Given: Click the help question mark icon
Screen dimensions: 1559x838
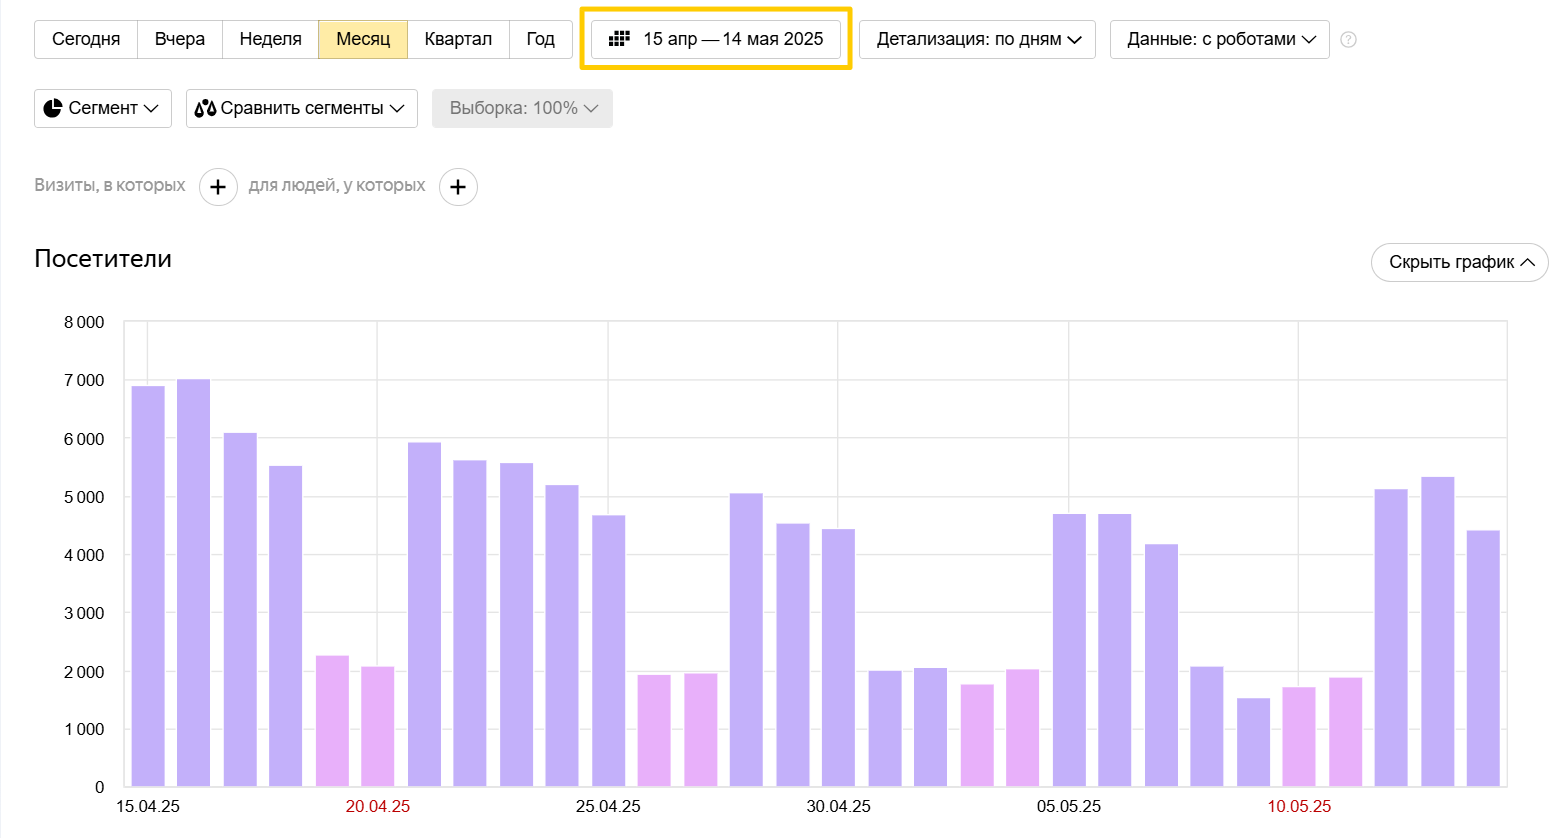Looking at the screenshot, I should [x=1348, y=40].
